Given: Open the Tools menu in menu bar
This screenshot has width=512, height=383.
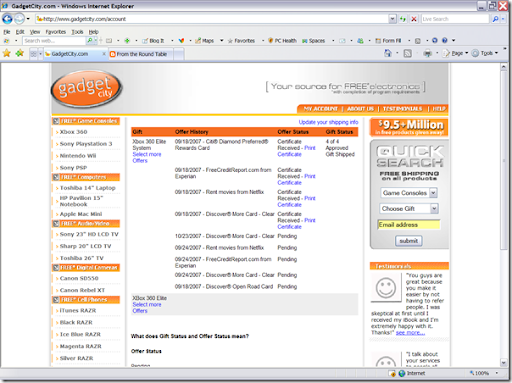Looking at the screenshot, I should pyautogui.click(x=77, y=32).
